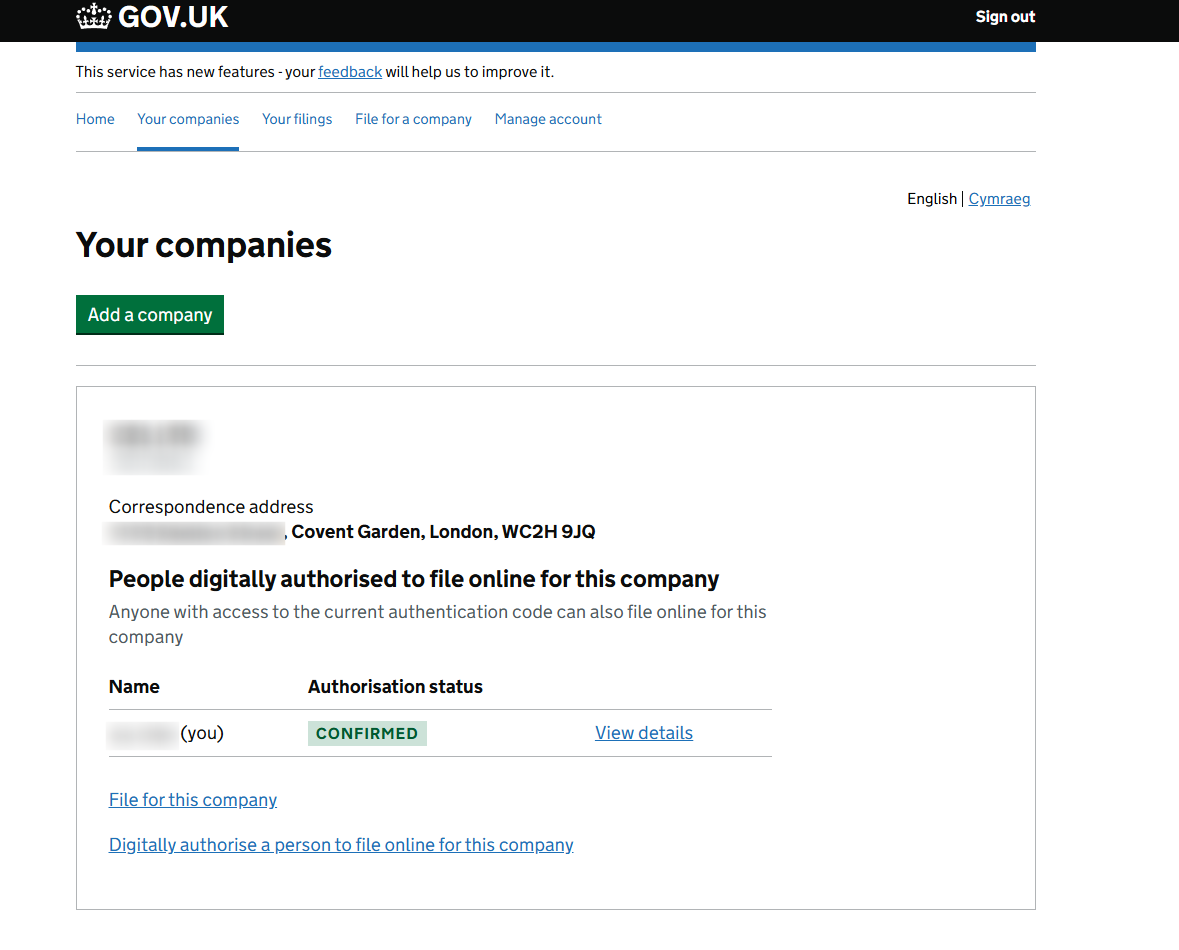The height and width of the screenshot is (950, 1179).
Task: Digitally authorise a person to file online
Action: [x=341, y=845]
